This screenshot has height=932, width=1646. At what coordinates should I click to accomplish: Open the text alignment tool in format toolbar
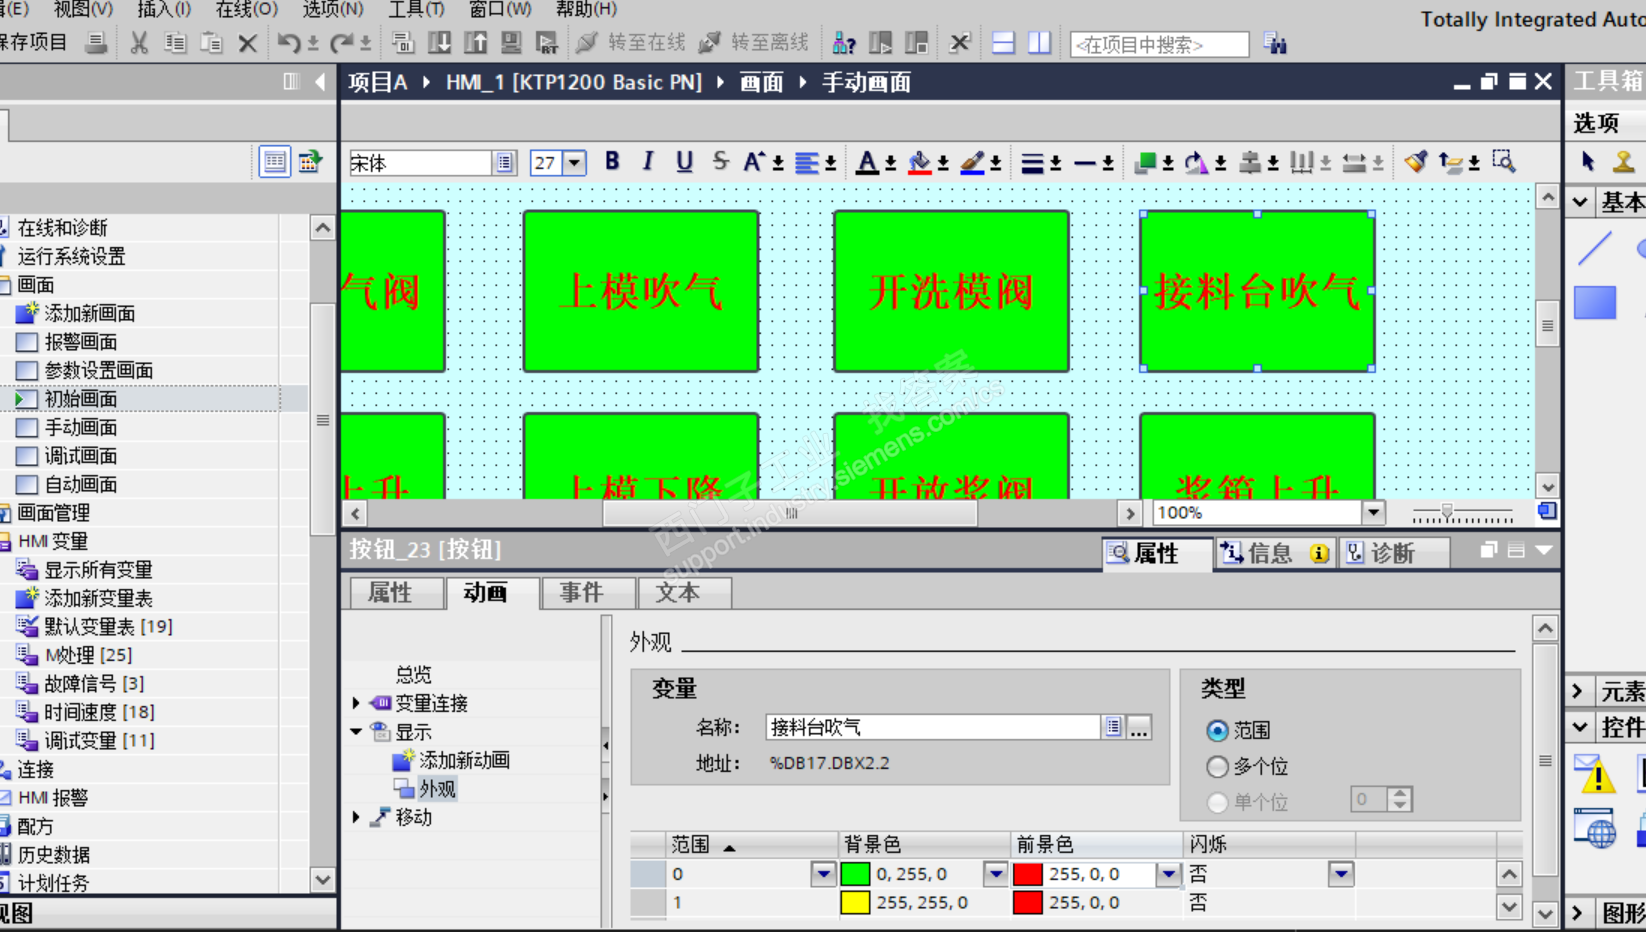pos(807,162)
